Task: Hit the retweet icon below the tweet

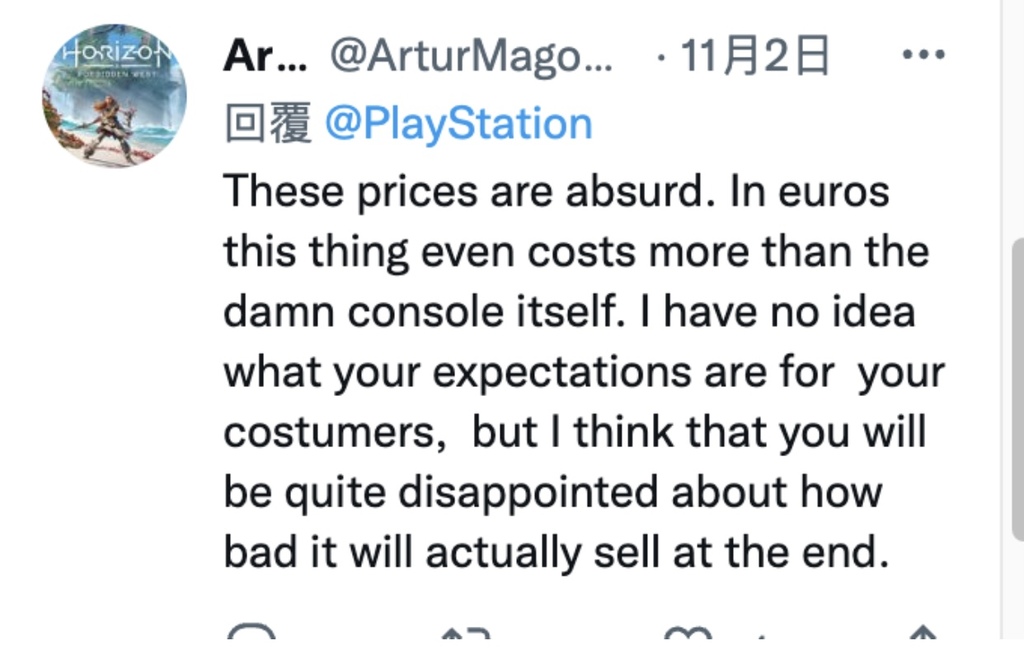Action: click(x=466, y=635)
